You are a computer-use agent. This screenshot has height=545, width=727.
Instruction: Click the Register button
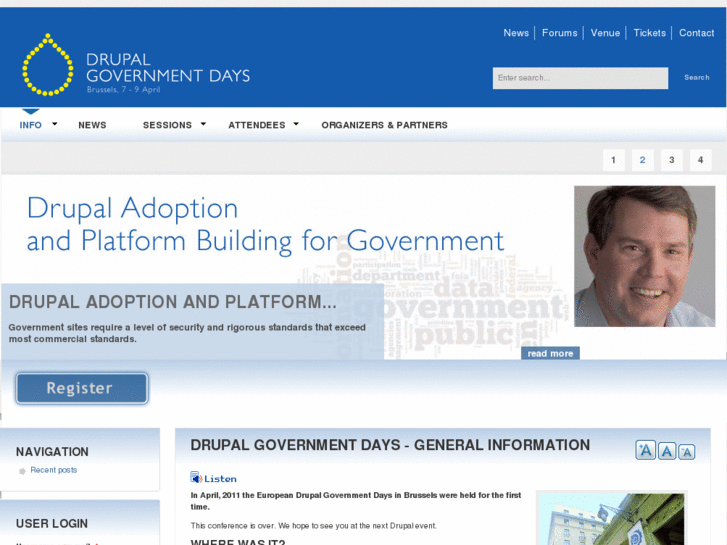(82, 388)
